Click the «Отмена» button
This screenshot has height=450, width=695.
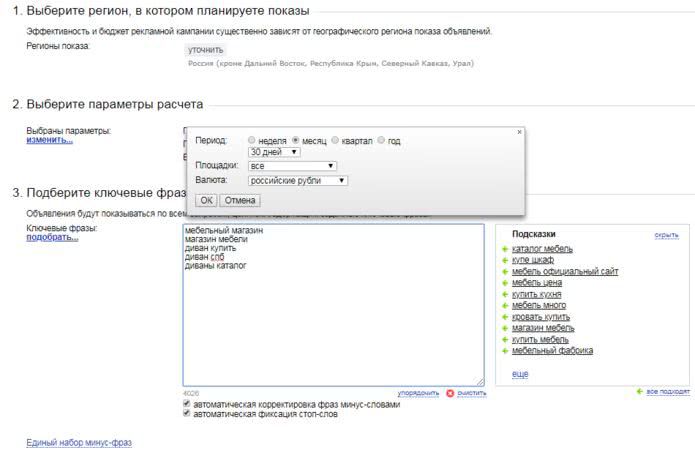(x=240, y=200)
